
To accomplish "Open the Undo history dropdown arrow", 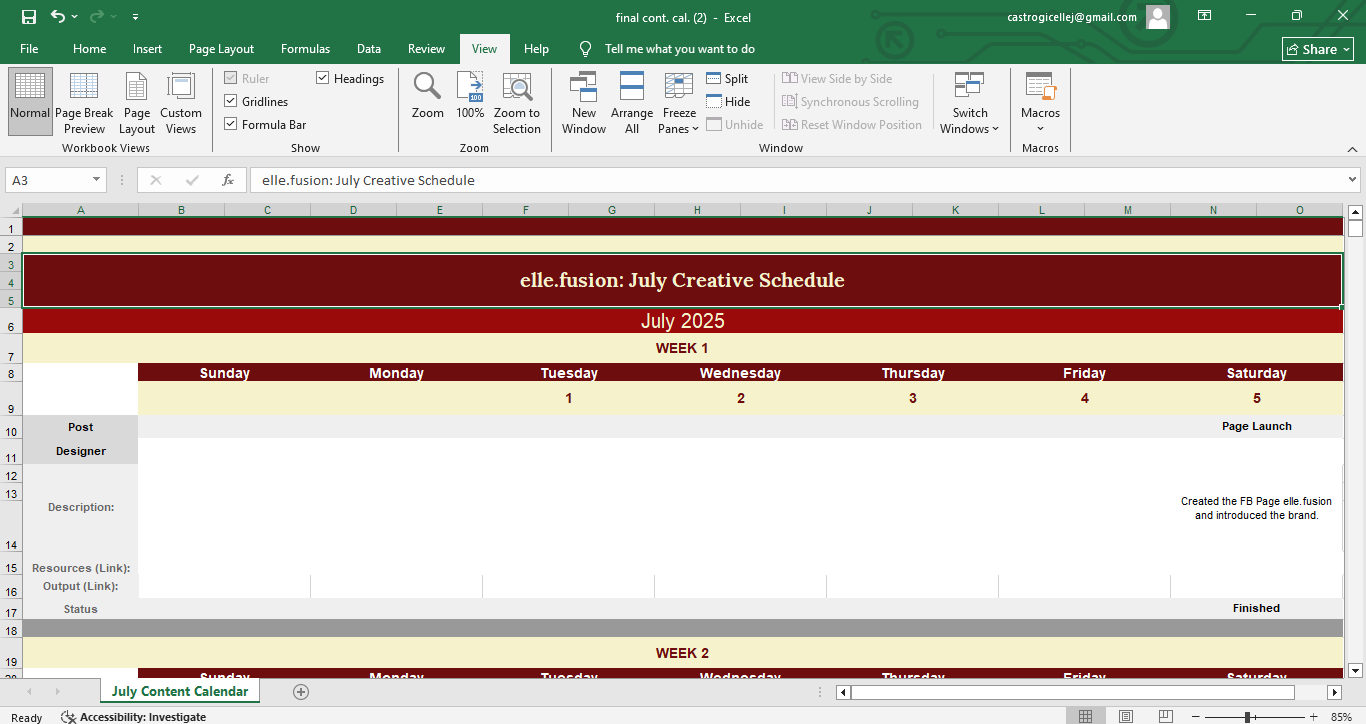I will click(x=76, y=17).
